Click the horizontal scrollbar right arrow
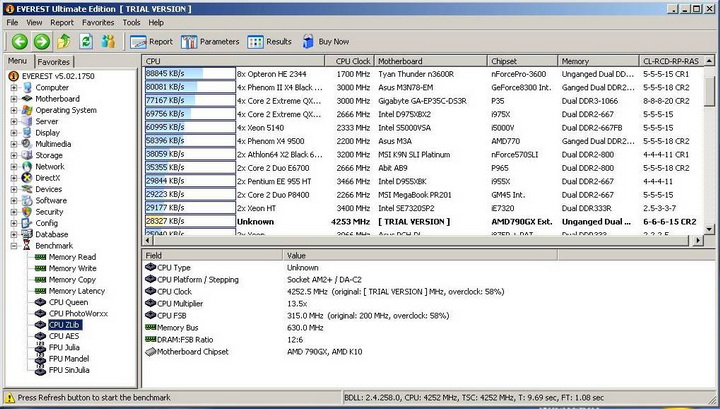The image size is (720, 409). pos(698,240)
